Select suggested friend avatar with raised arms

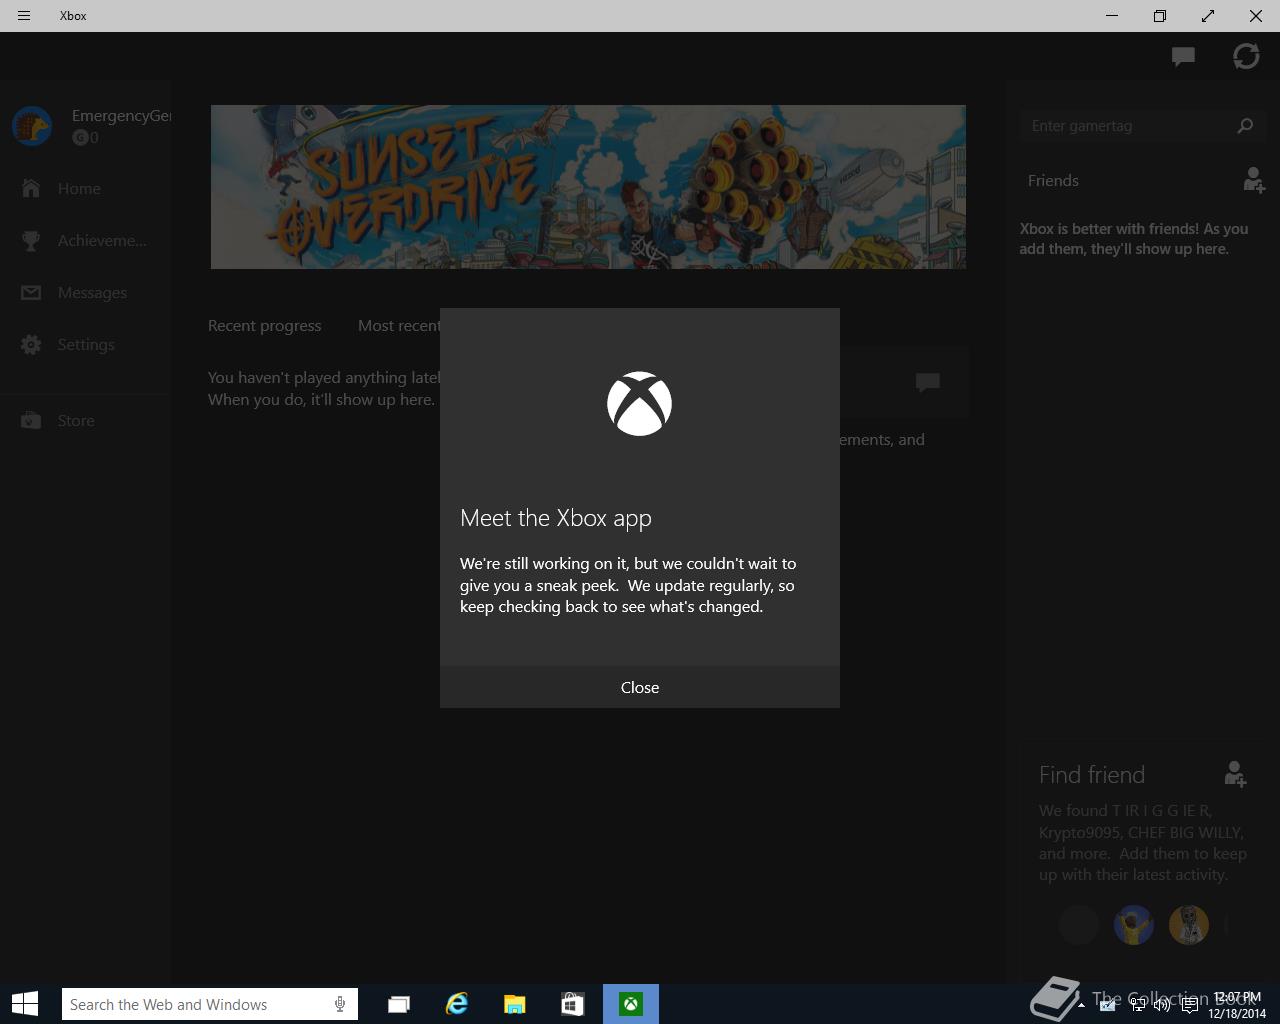pyautogui.click(x=1134, y=925)
